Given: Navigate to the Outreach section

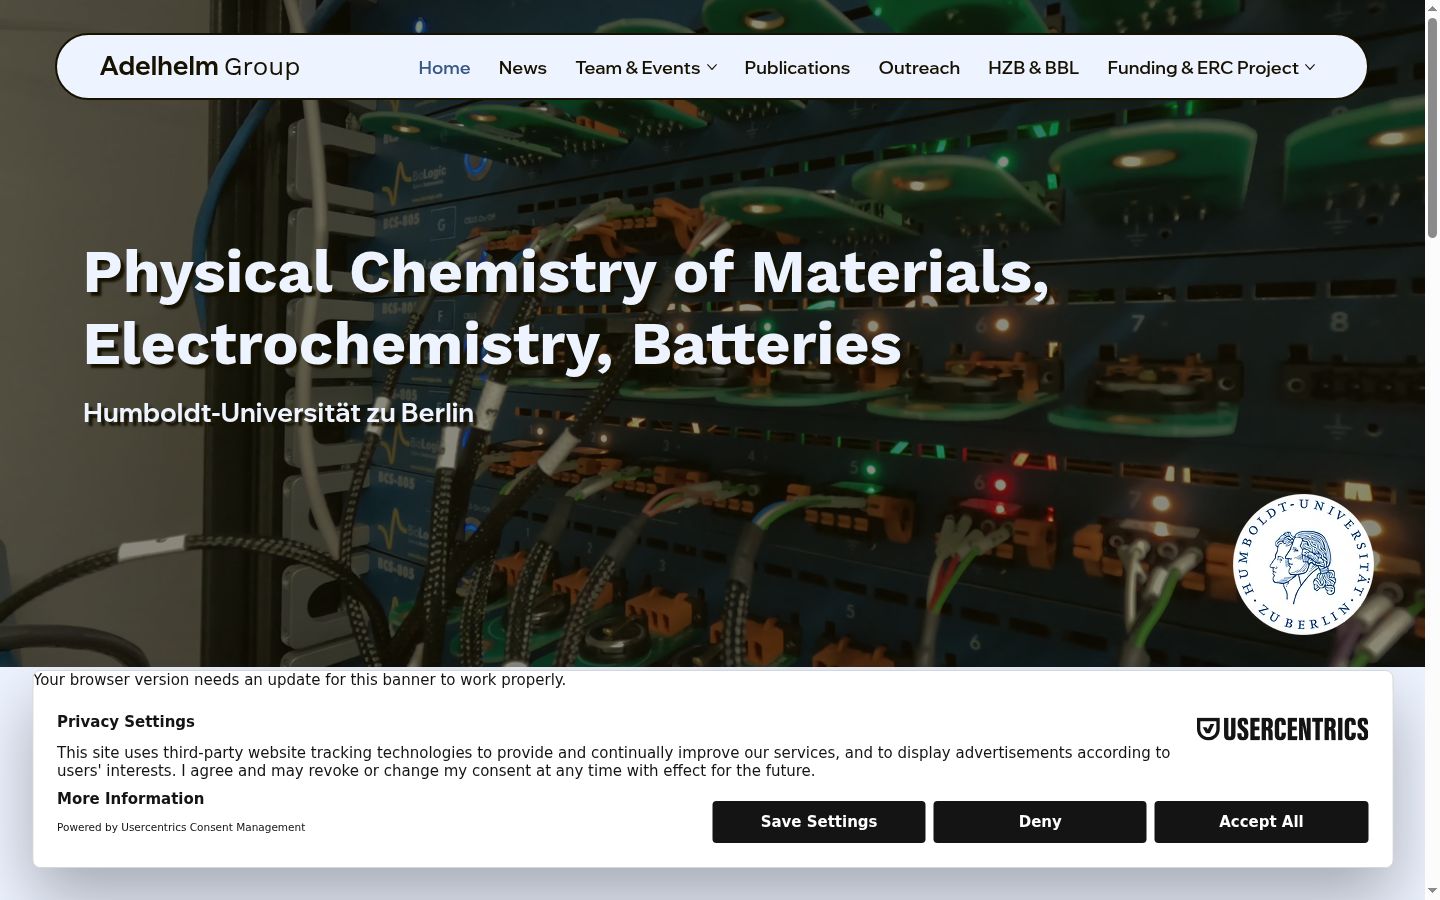Looking at the screenshot, I should click(919, 67).
